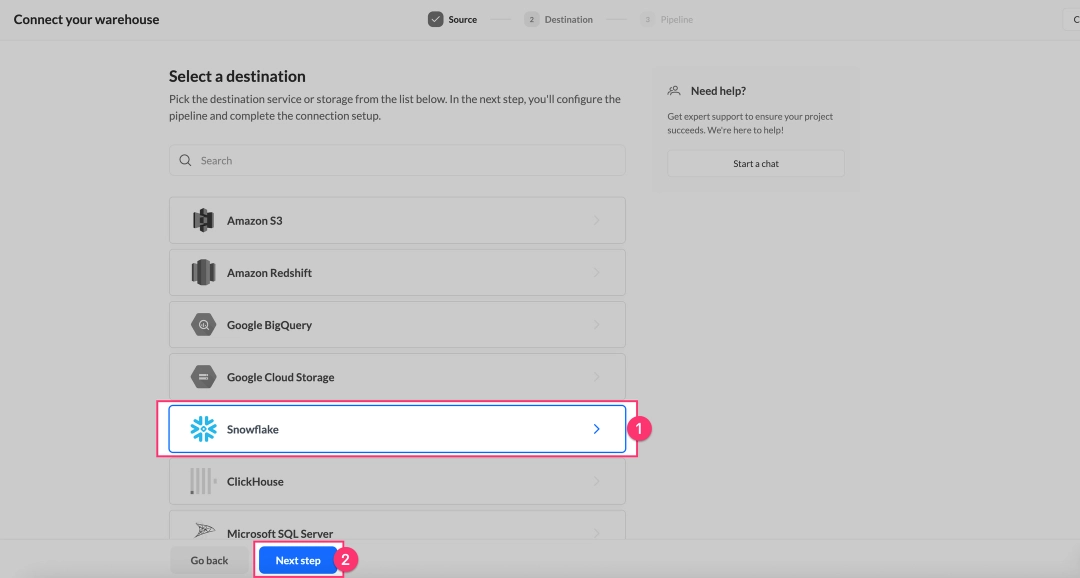Click the ClickHouse icon
The image size is (1080, 578).
click(x=203, y=481)
